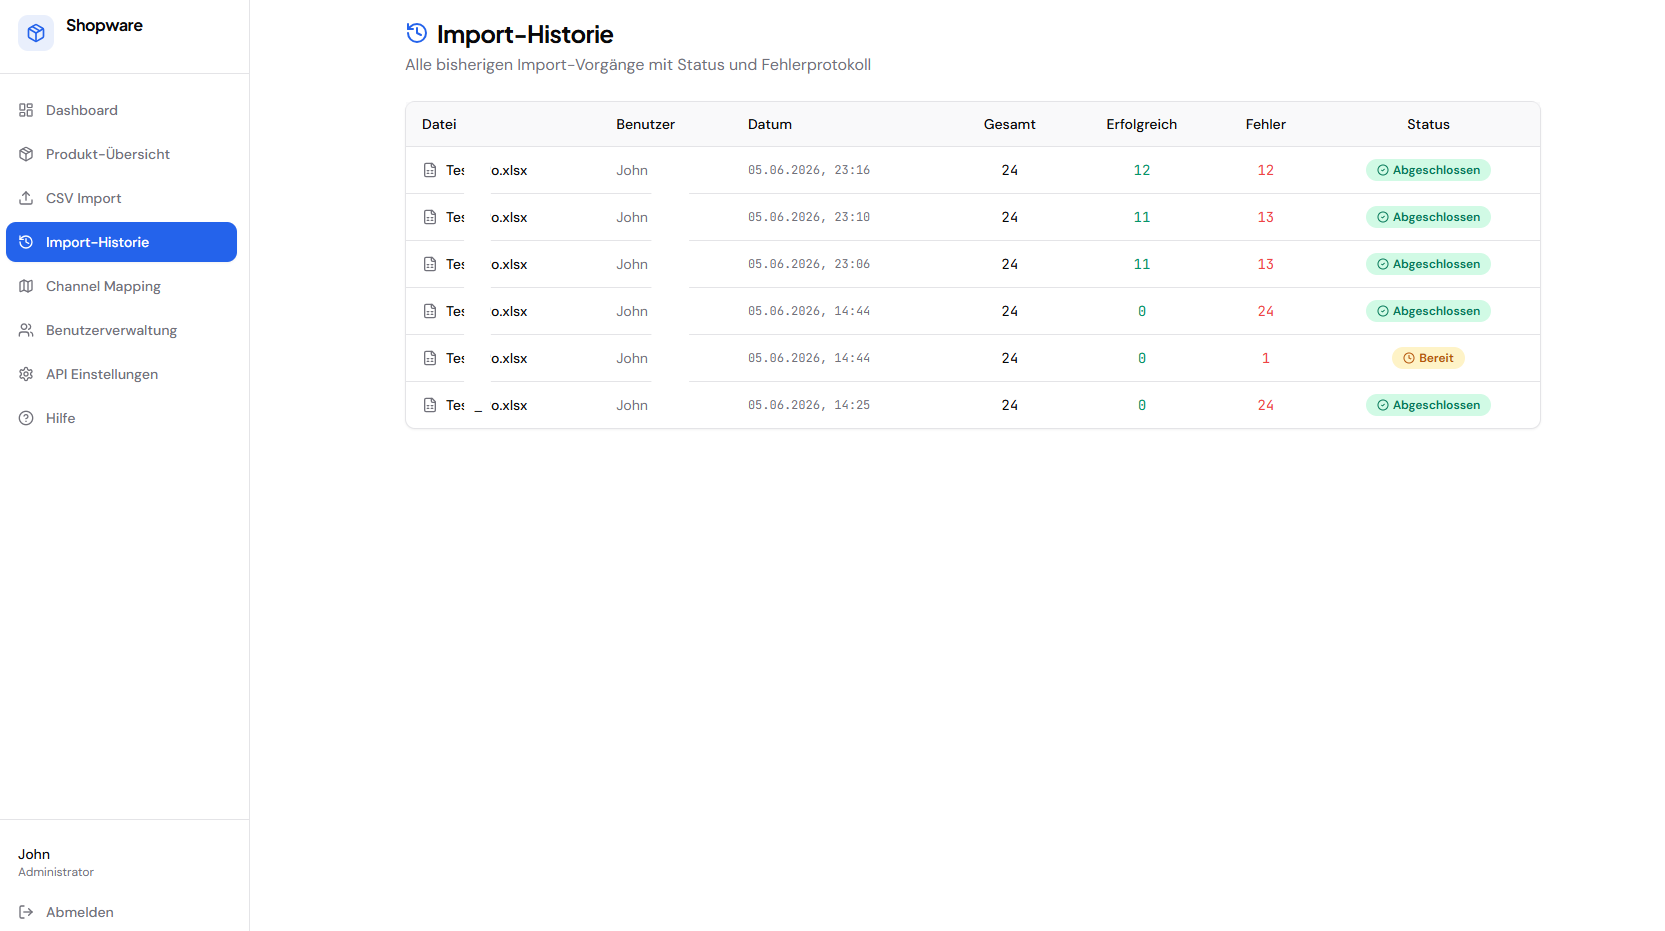Click file icon in the 14:25 import row
1665x931 pixels.
pos(430,405)
